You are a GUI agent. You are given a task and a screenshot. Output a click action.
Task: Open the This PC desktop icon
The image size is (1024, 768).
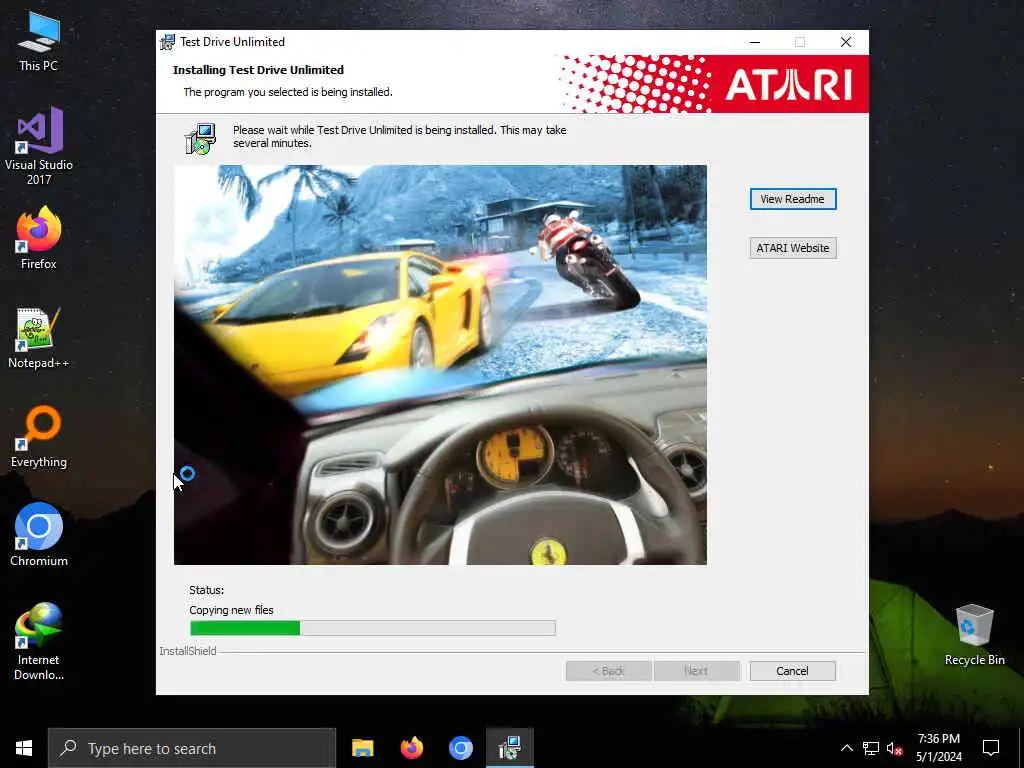(x=39, y=41)
